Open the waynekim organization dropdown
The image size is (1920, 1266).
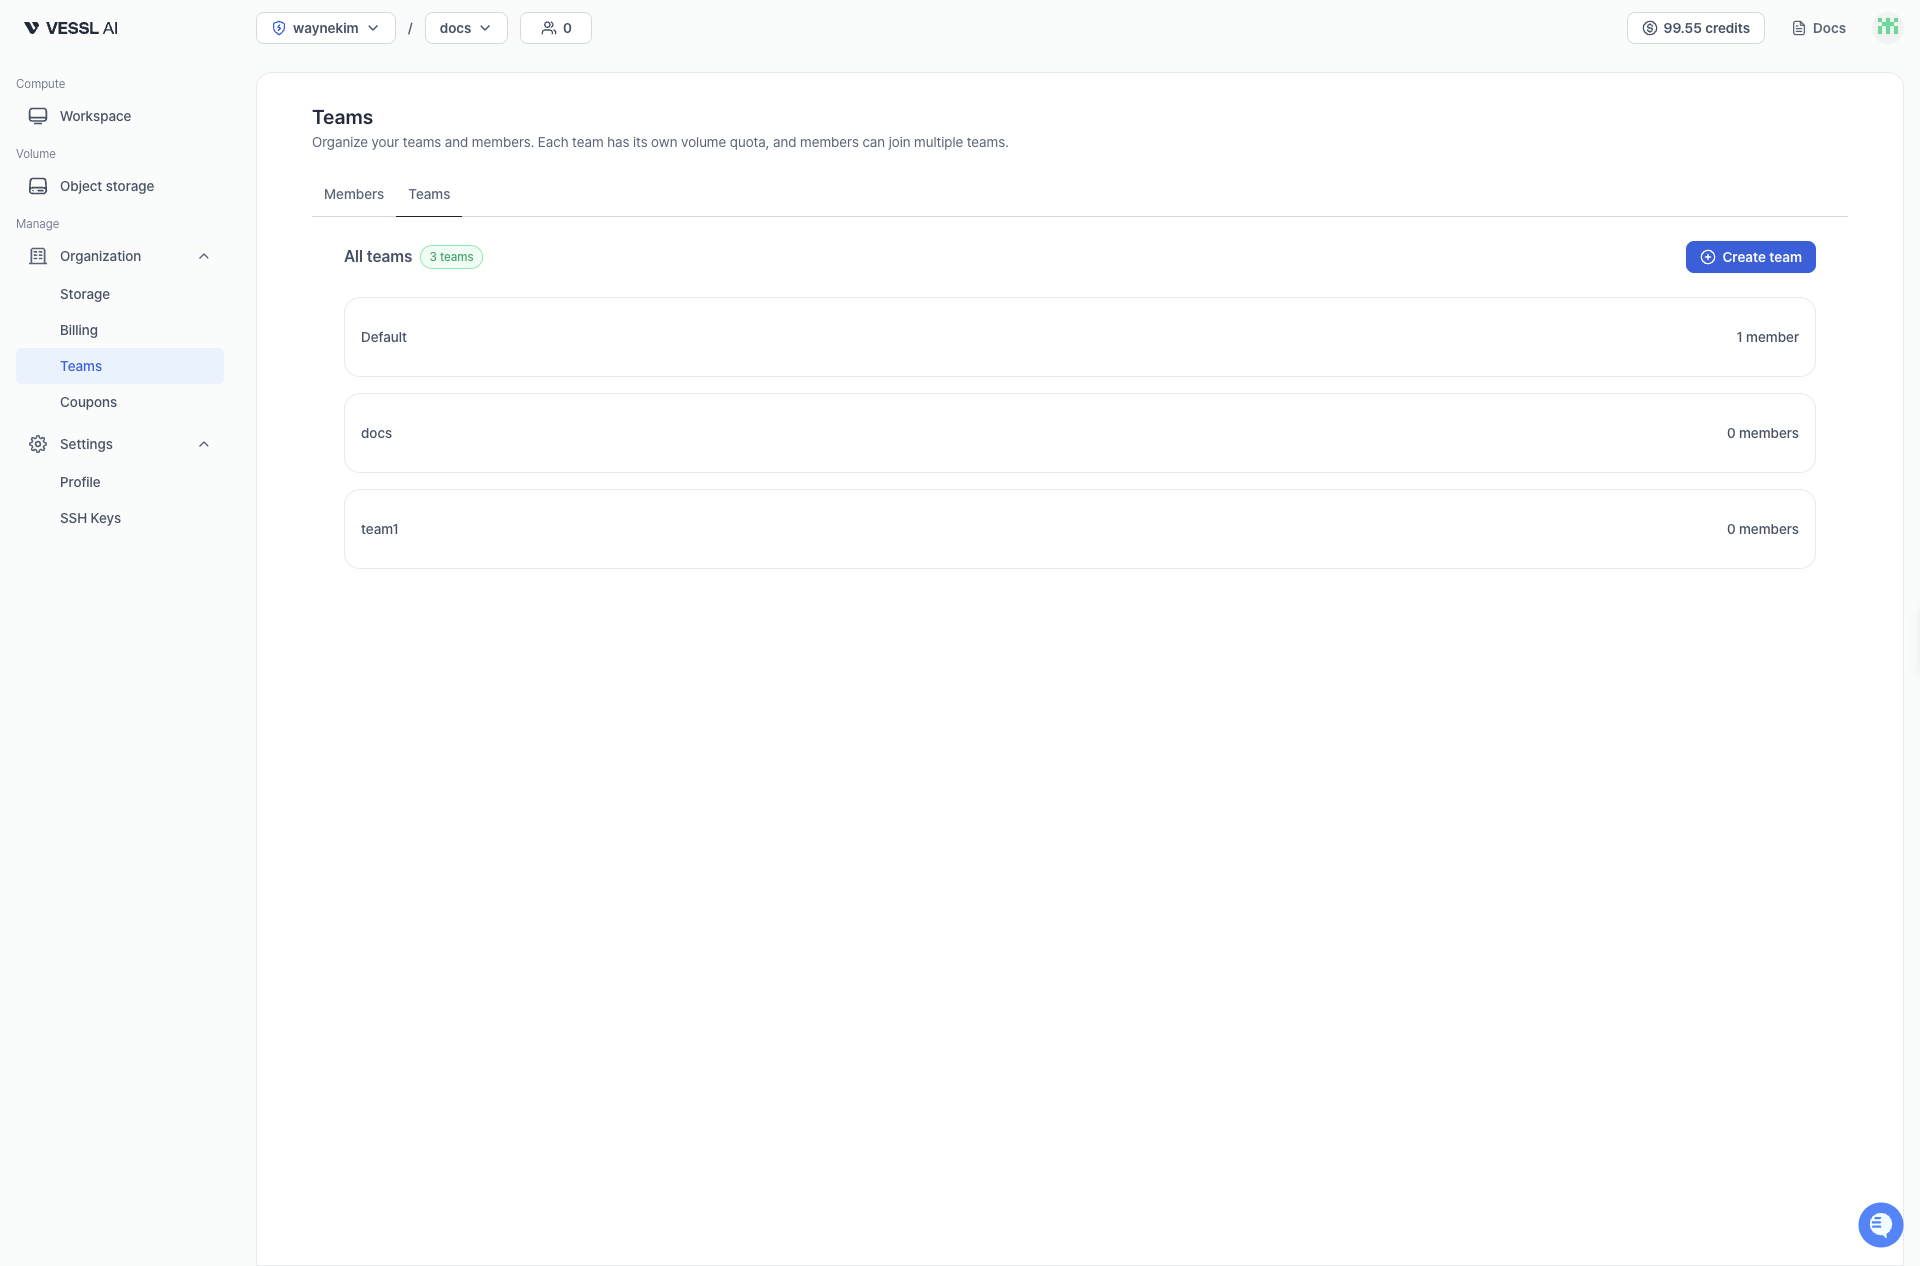point(326,28)
